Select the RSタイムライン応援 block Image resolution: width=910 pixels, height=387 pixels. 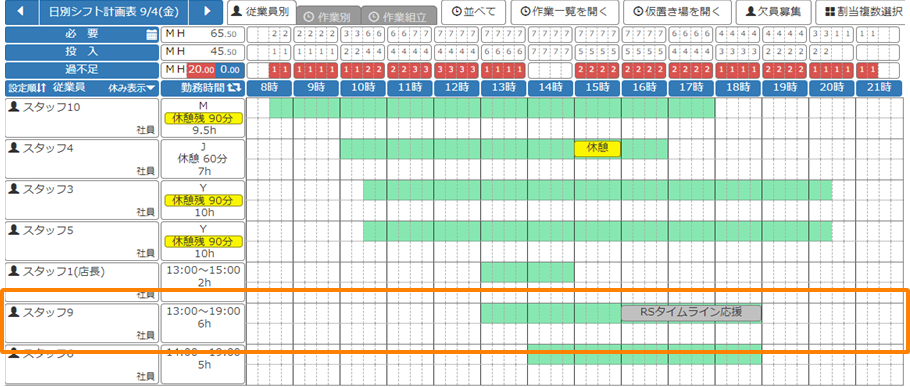(x=691, y=313)
